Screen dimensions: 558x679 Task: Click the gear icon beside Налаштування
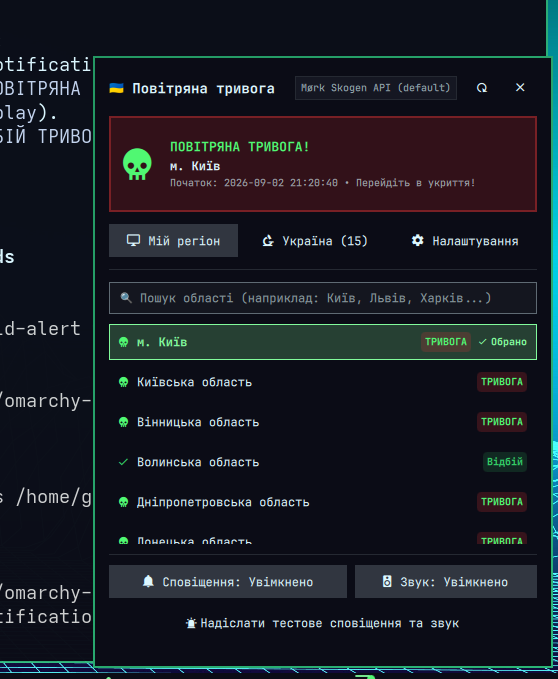tap(417, 240)
